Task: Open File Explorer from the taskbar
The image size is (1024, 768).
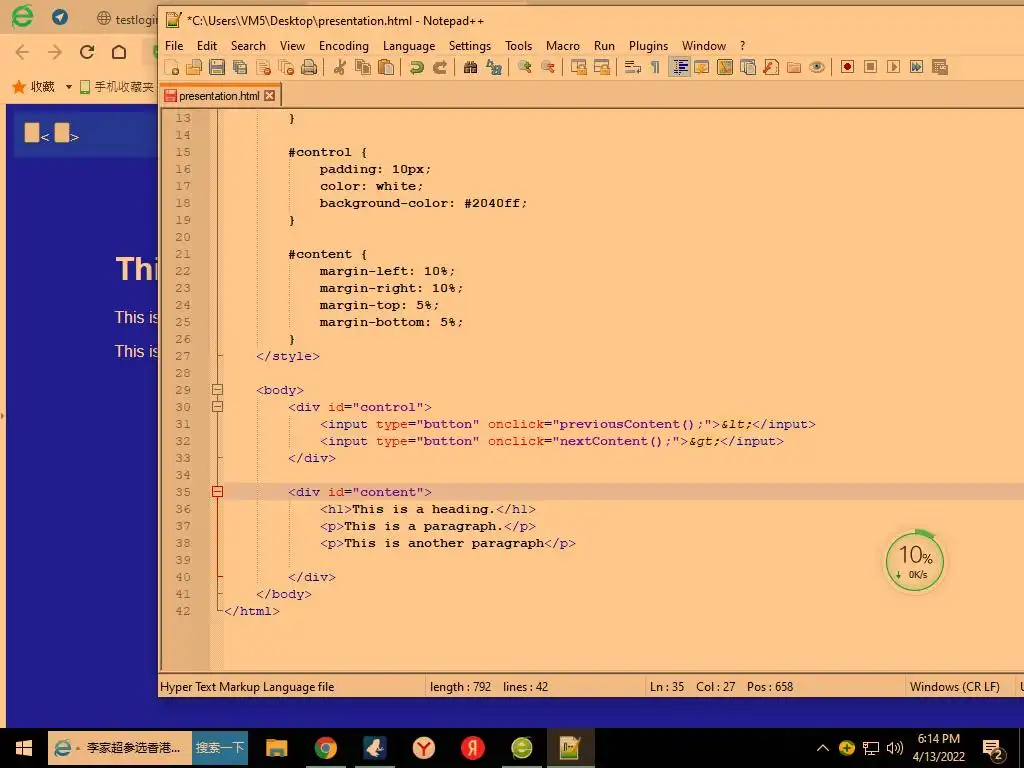Action: coord(276,748)
